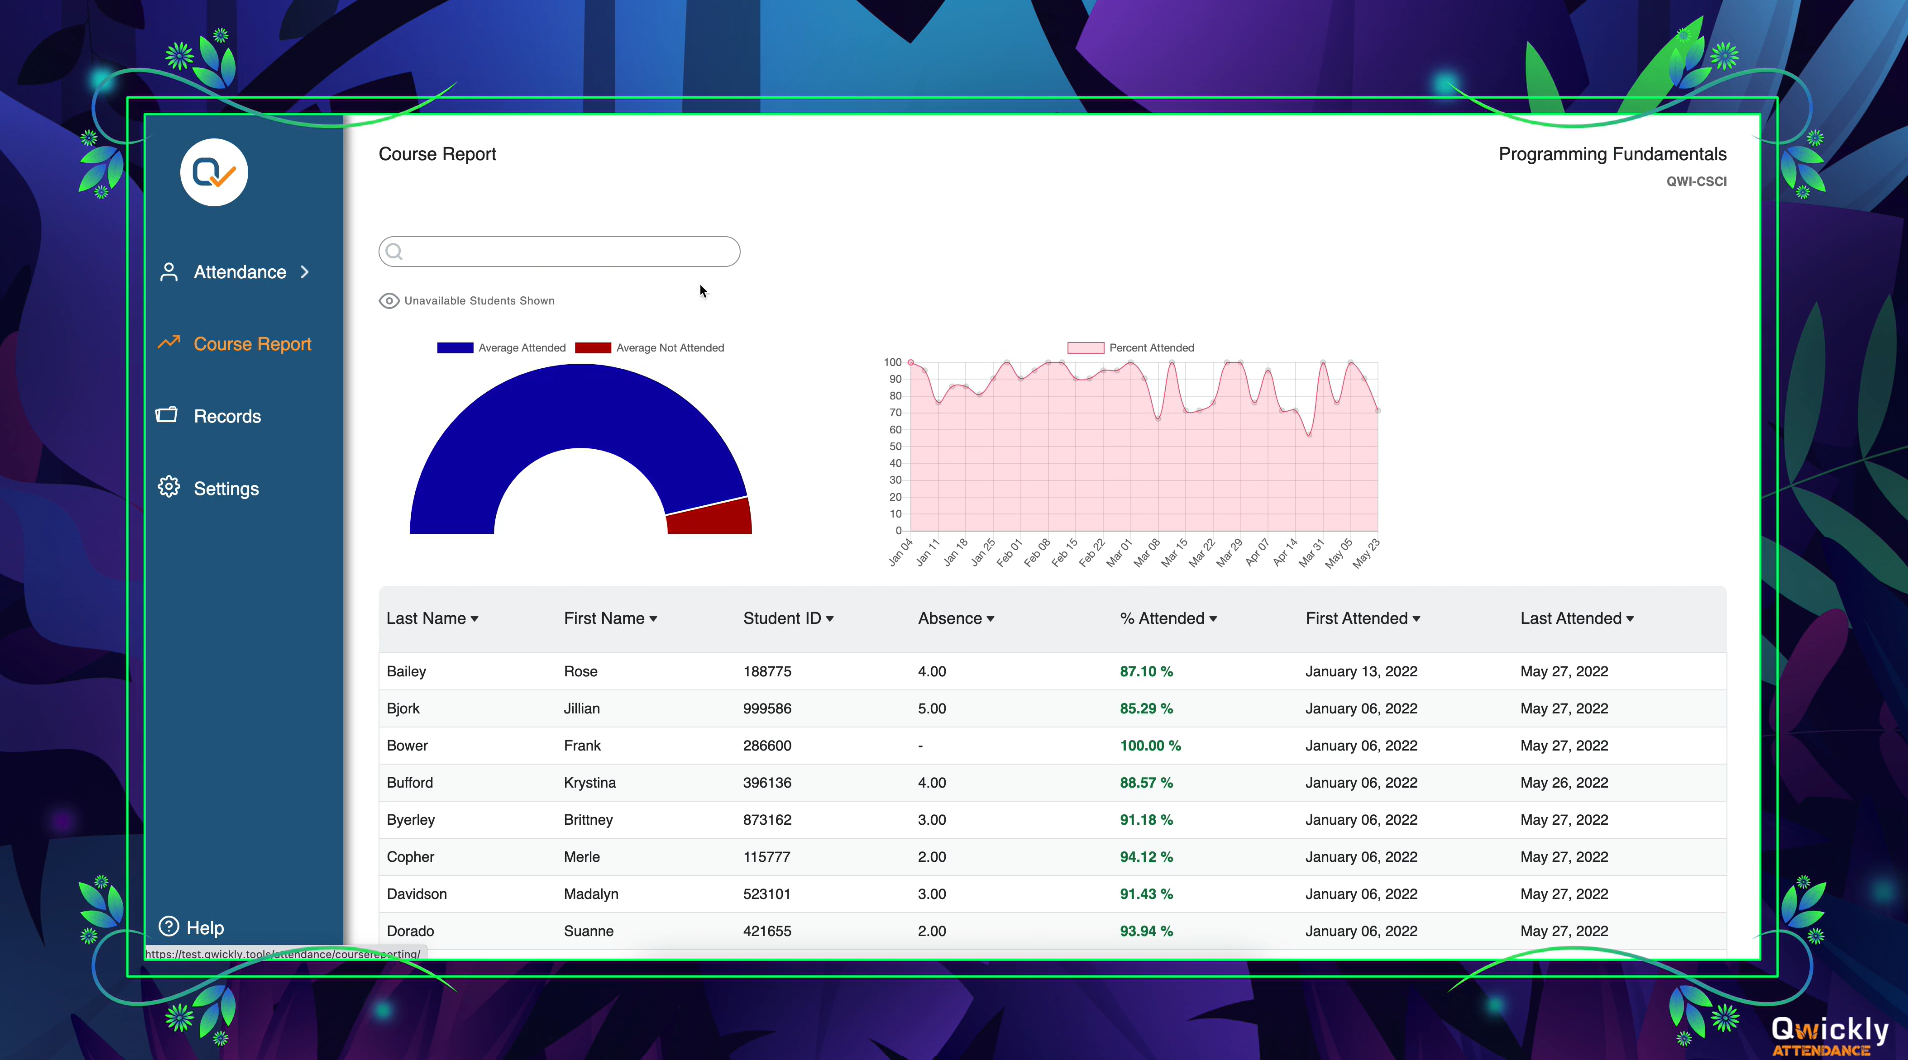Click the Help question mark icon

point(169,926)
